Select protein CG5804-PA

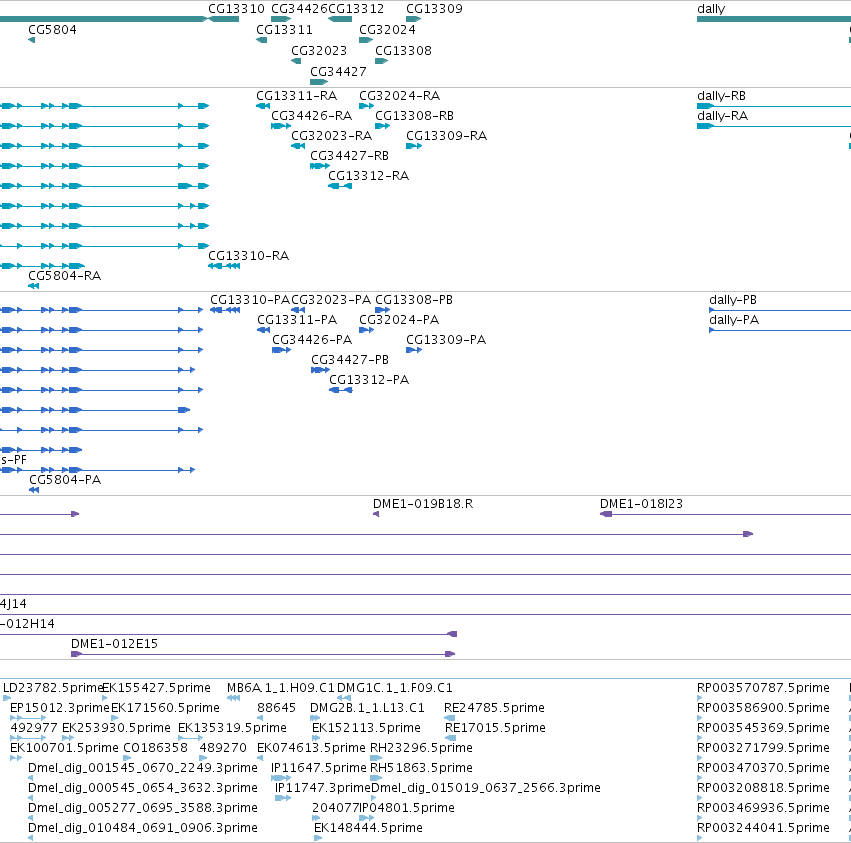pos(65,480)
